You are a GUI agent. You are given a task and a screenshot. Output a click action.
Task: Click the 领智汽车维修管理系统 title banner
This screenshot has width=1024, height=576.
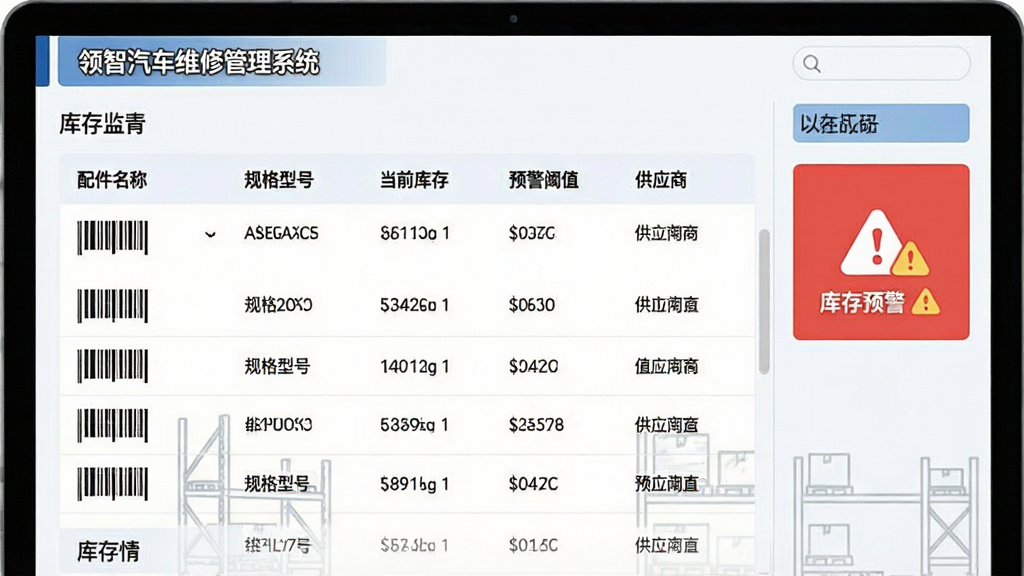[x=222, y=61]
